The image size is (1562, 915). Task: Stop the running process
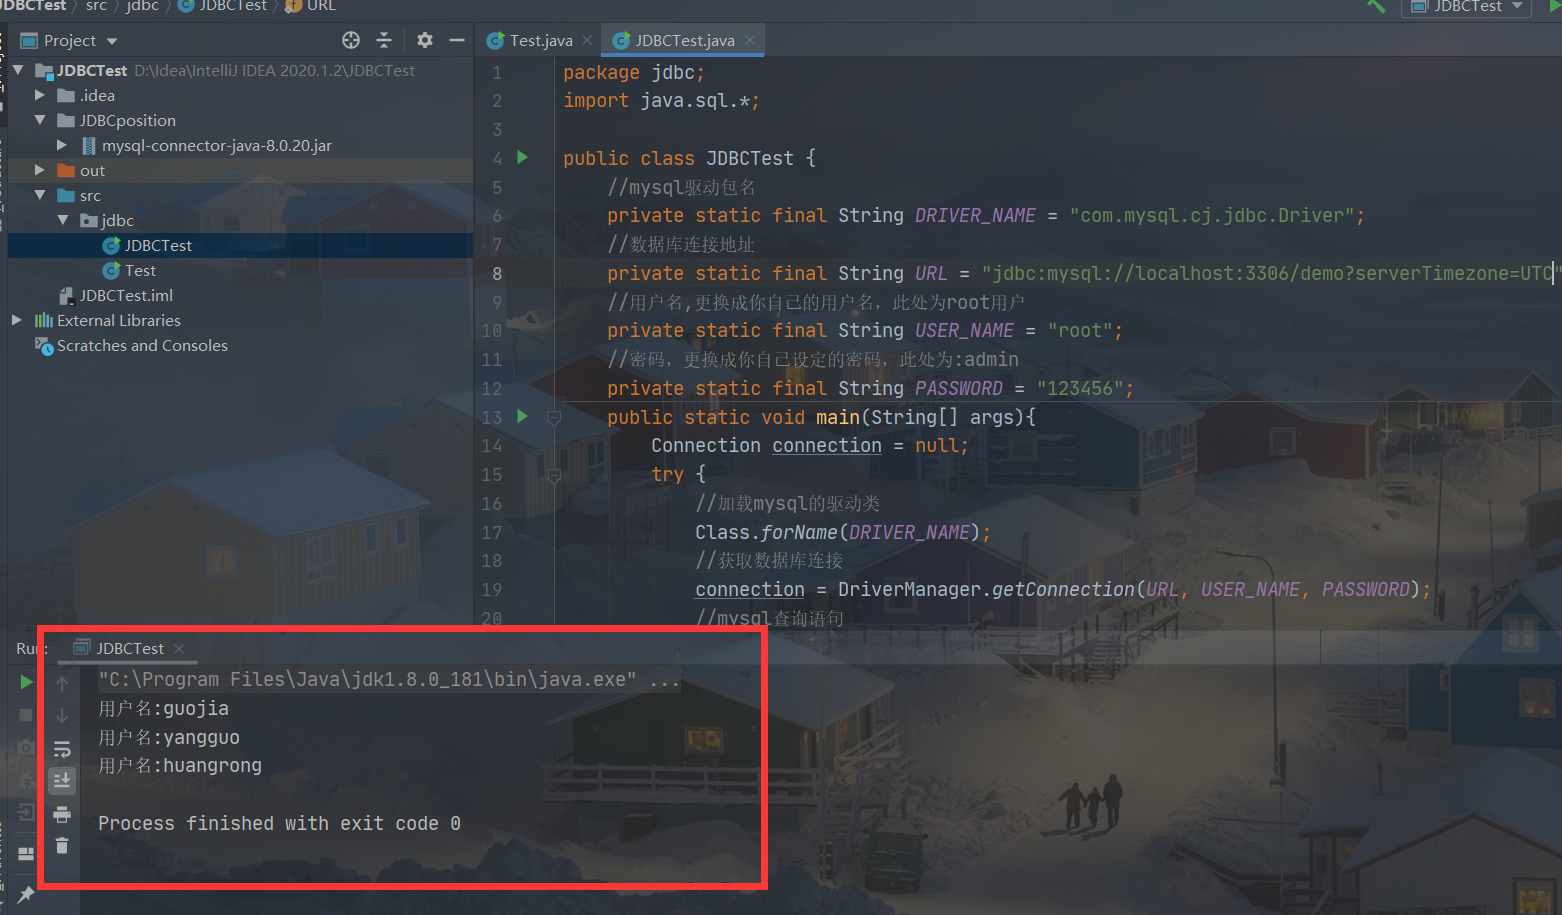pos(25,714)
